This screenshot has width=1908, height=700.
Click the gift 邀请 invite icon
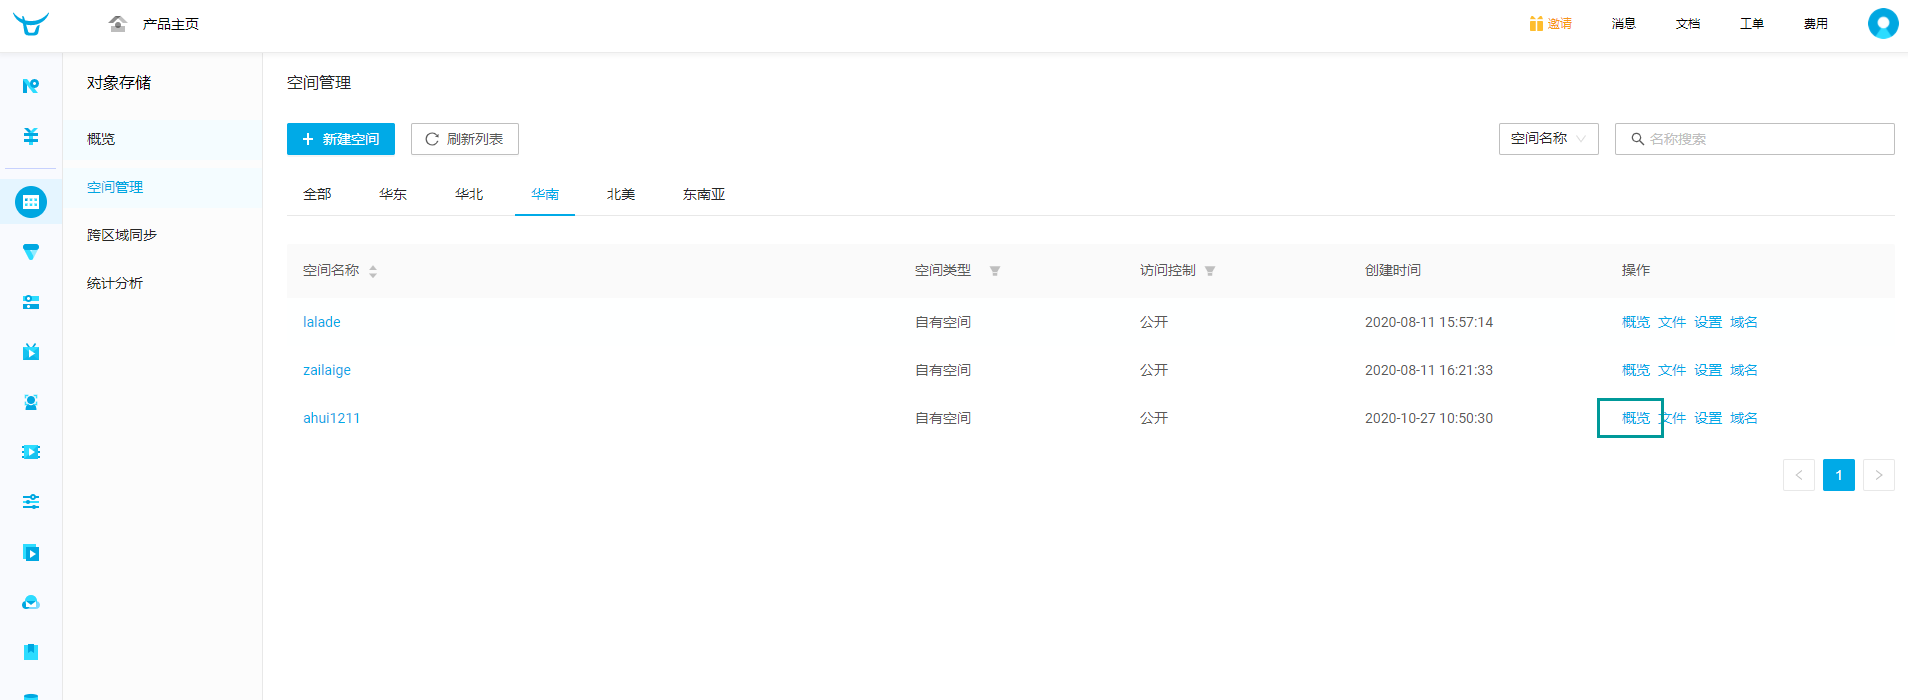(x=1536, y=24)
